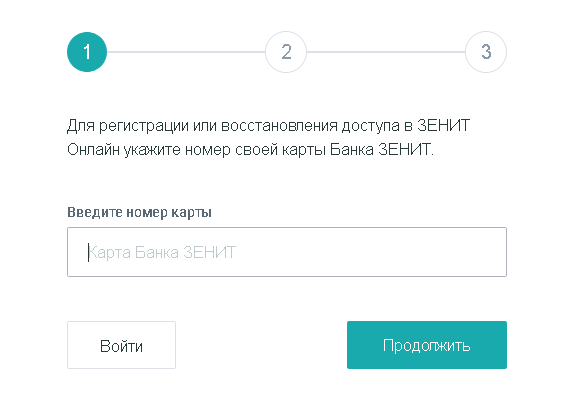579x402 pixels.
Task: Click the teal step 1 circle
Action: tap(87, 52)
